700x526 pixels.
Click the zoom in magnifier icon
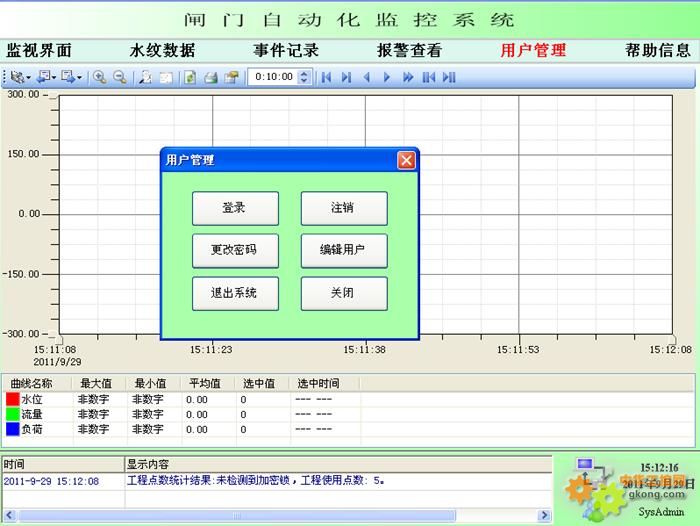pos(100,77)
